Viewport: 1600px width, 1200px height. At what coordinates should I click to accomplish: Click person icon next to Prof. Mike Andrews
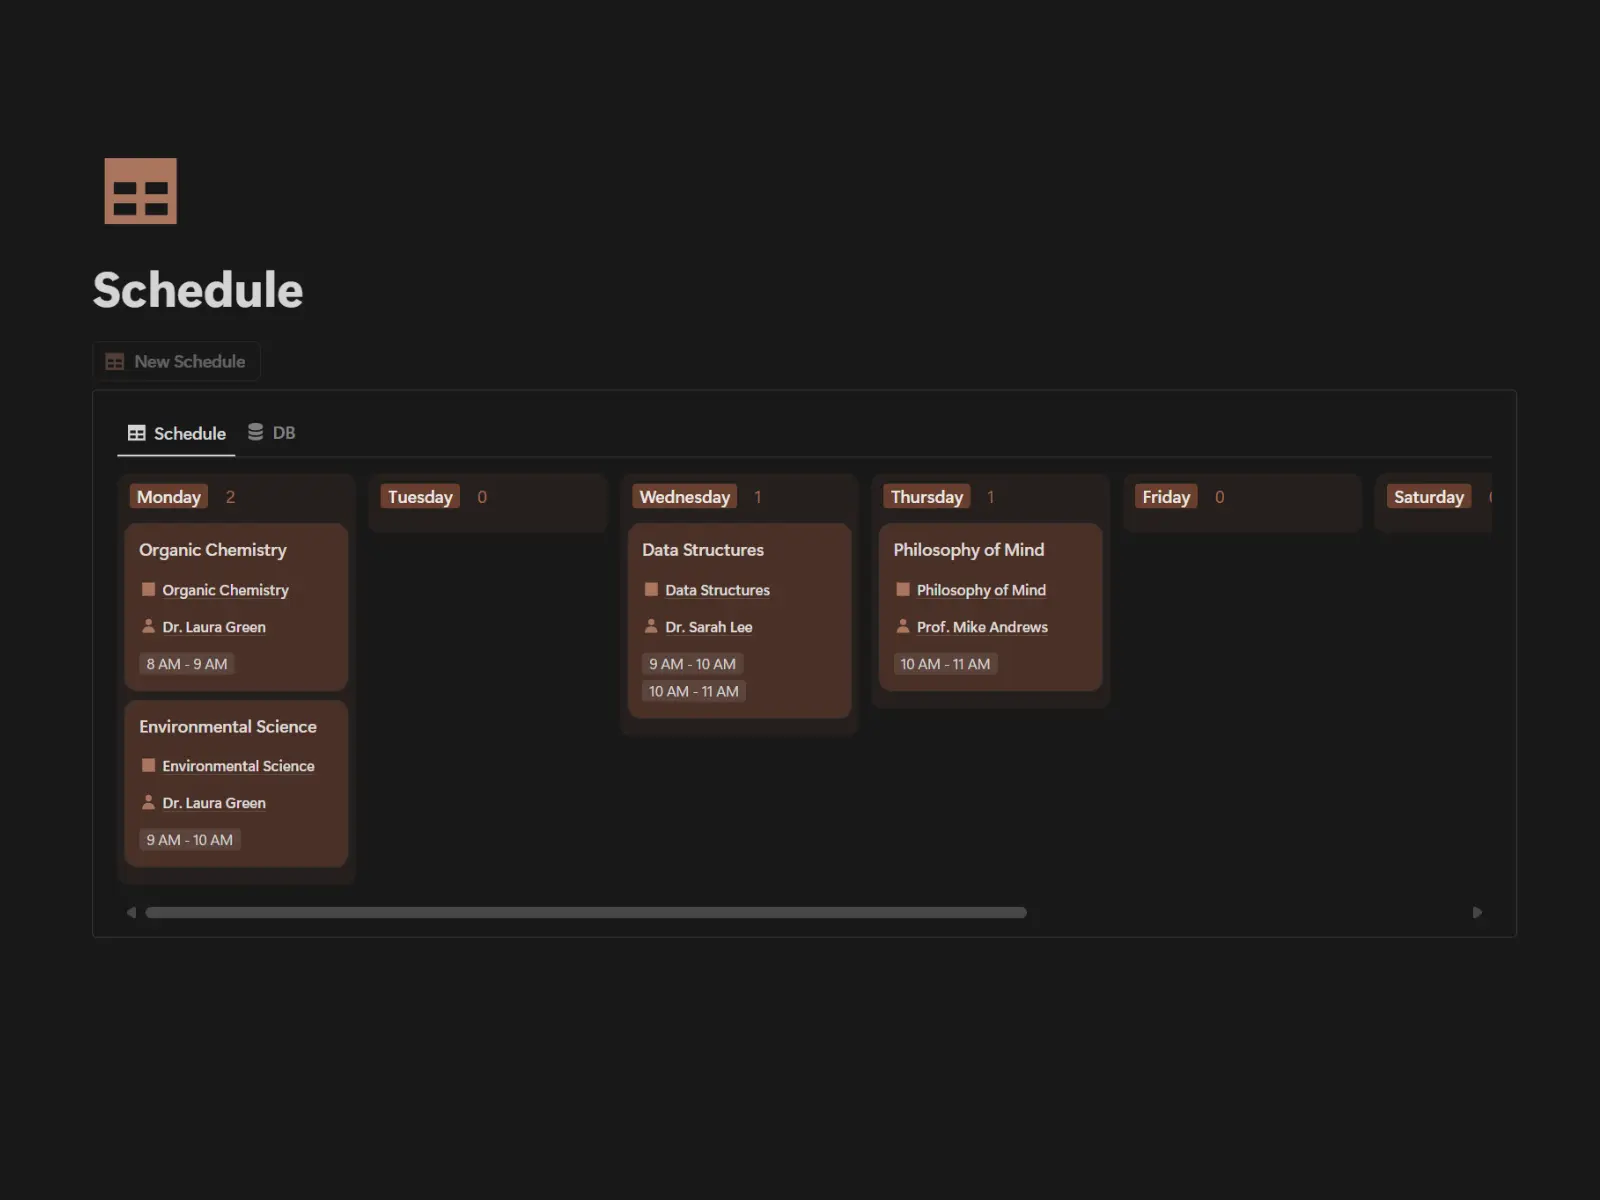pyautogui.click(x=903, y=626)
